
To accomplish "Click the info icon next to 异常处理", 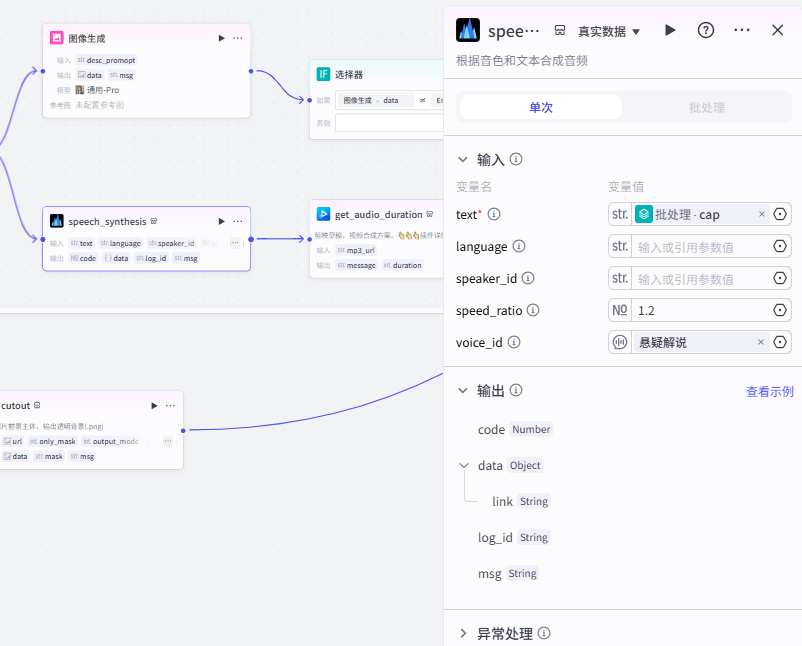I will pyautogui.click(x=544, y=633).
